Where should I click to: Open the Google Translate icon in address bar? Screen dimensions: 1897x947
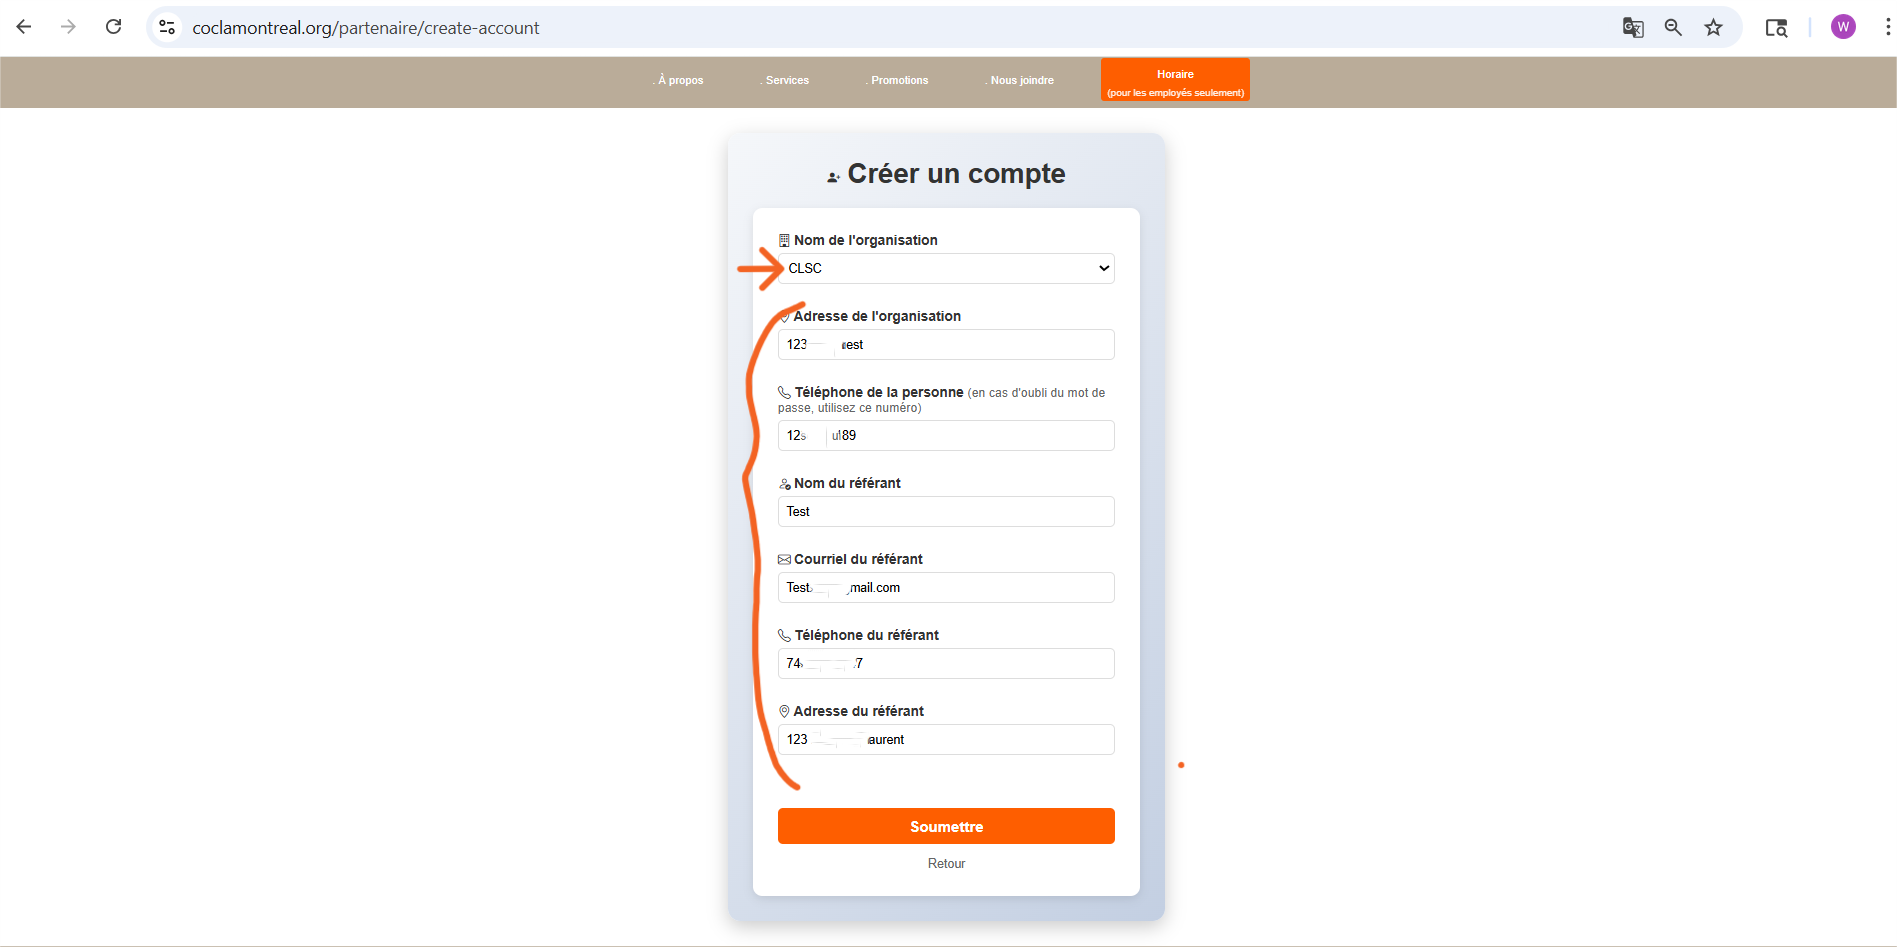pyautogui.click(x=1632, y=28)
